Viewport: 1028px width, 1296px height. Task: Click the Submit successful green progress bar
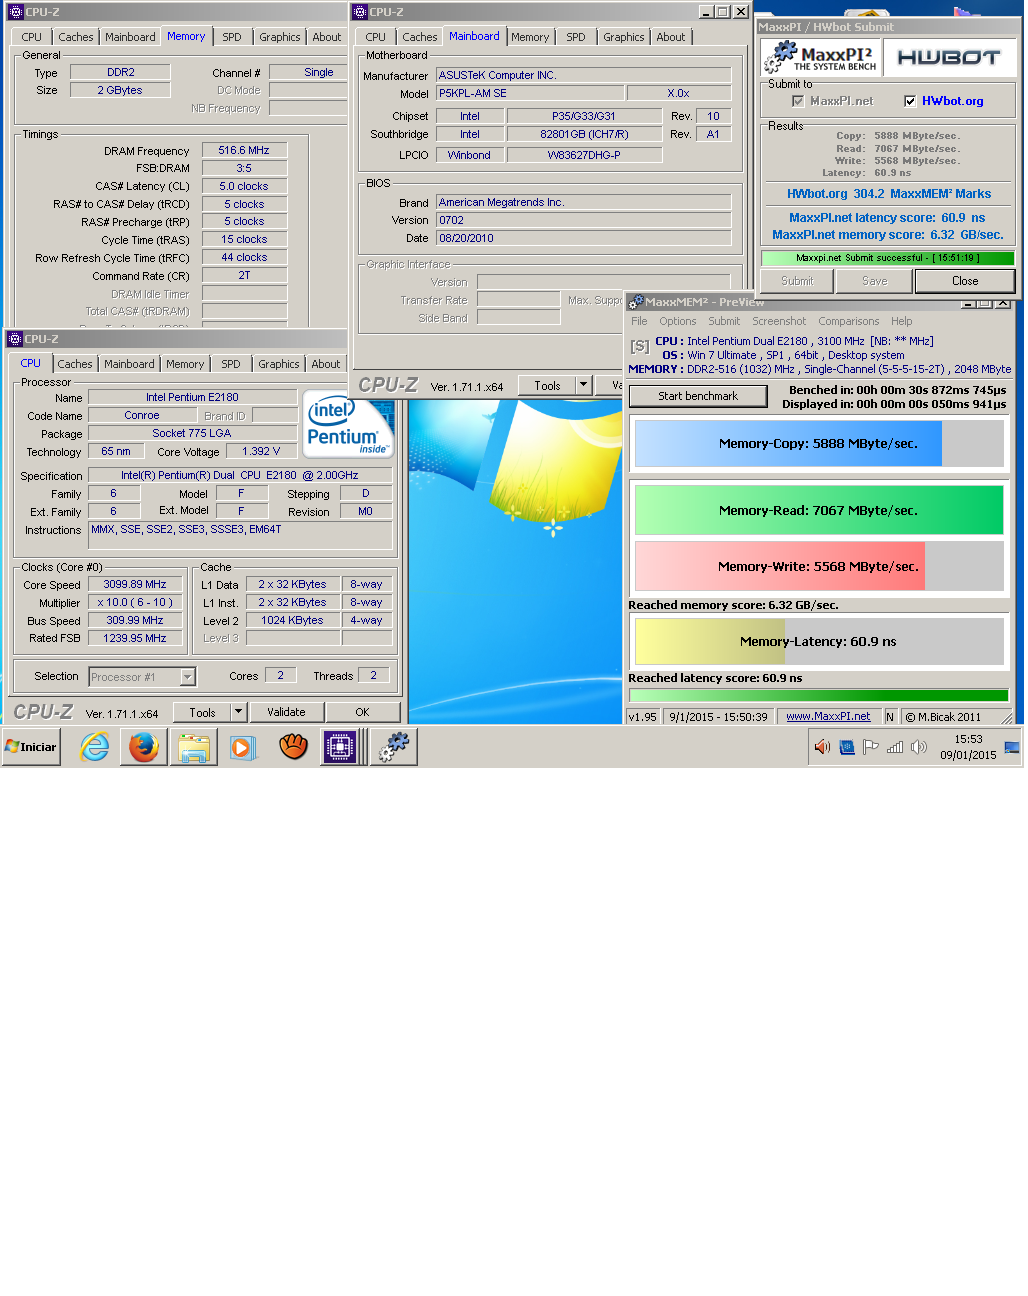888,258
